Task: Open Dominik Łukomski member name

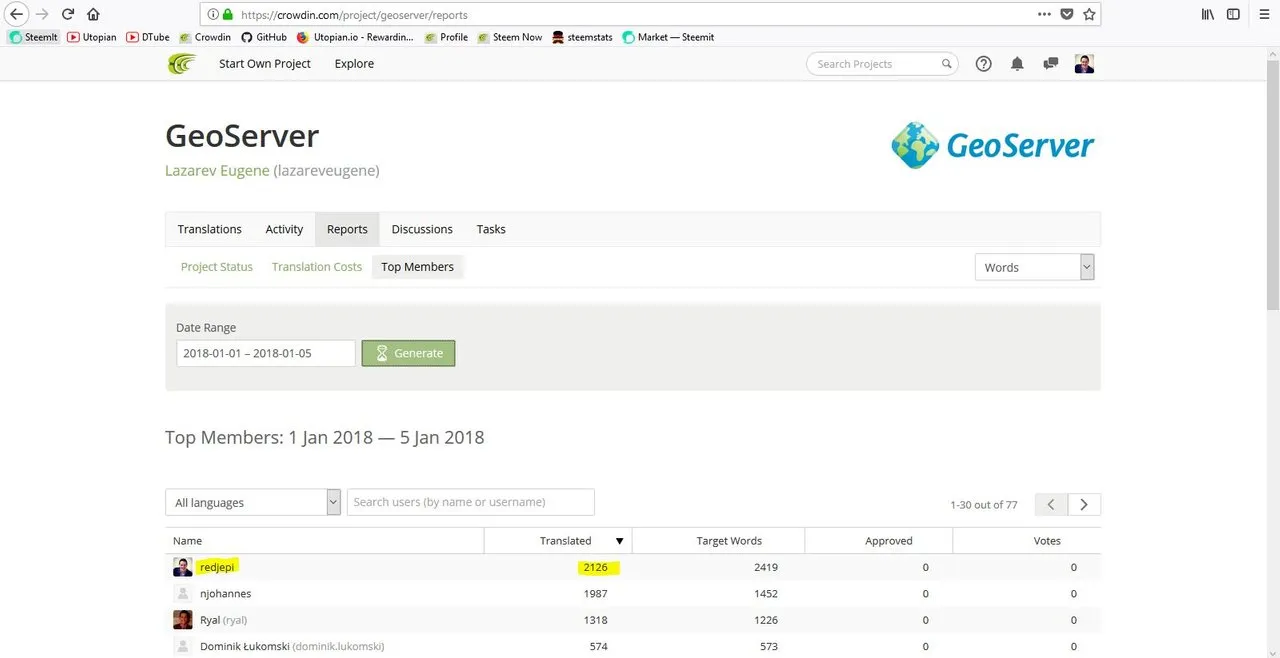Action: pos(292,647)
